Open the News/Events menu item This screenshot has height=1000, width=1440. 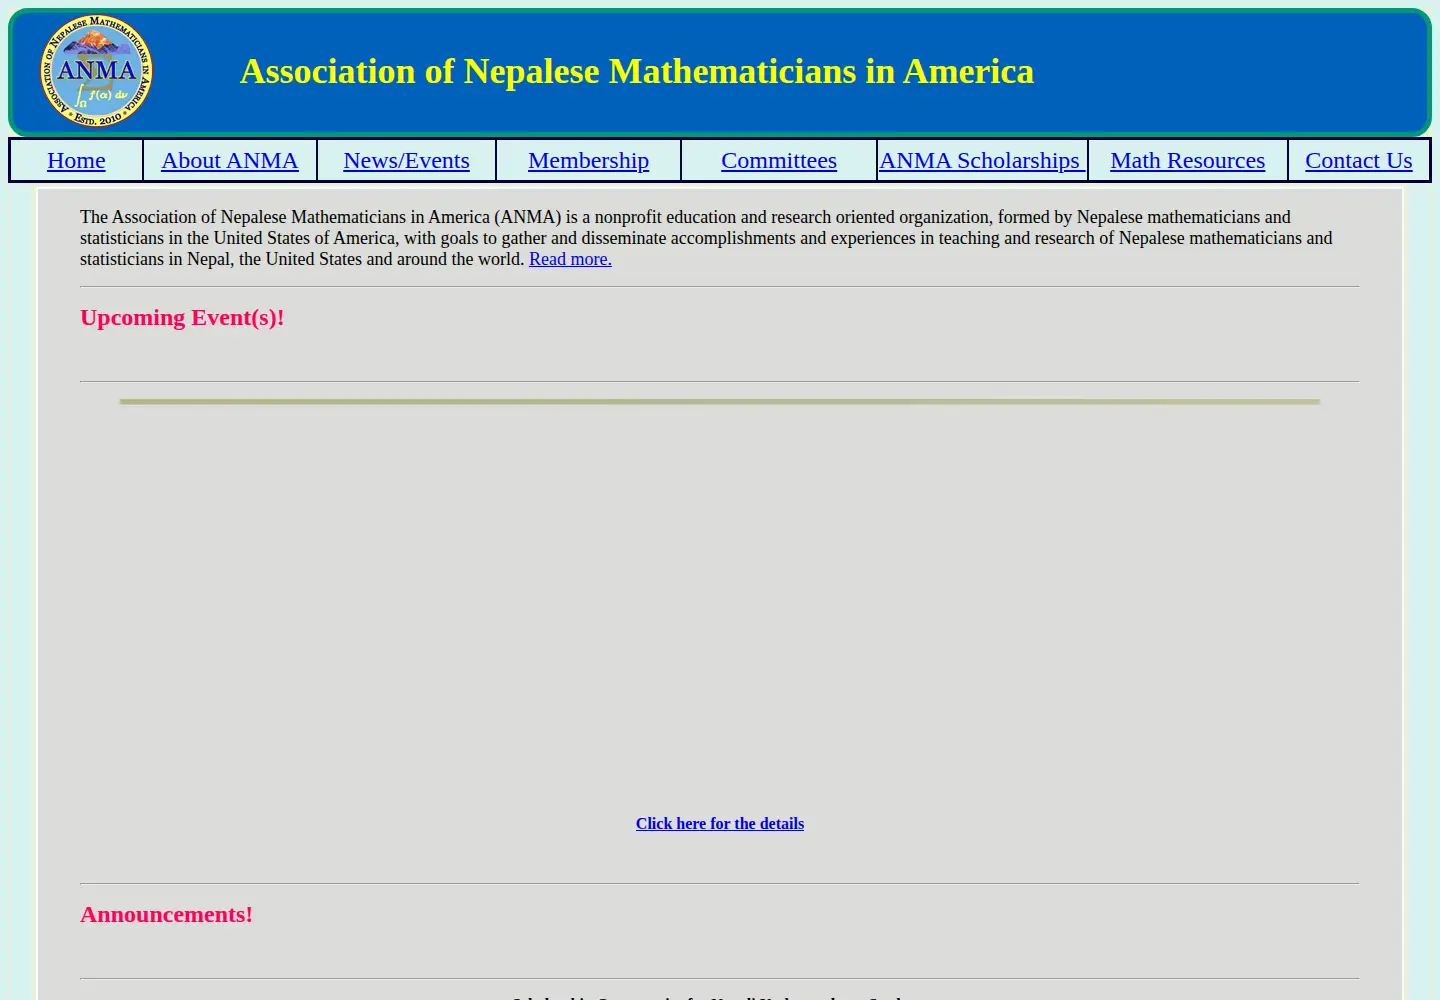(406, 160)
